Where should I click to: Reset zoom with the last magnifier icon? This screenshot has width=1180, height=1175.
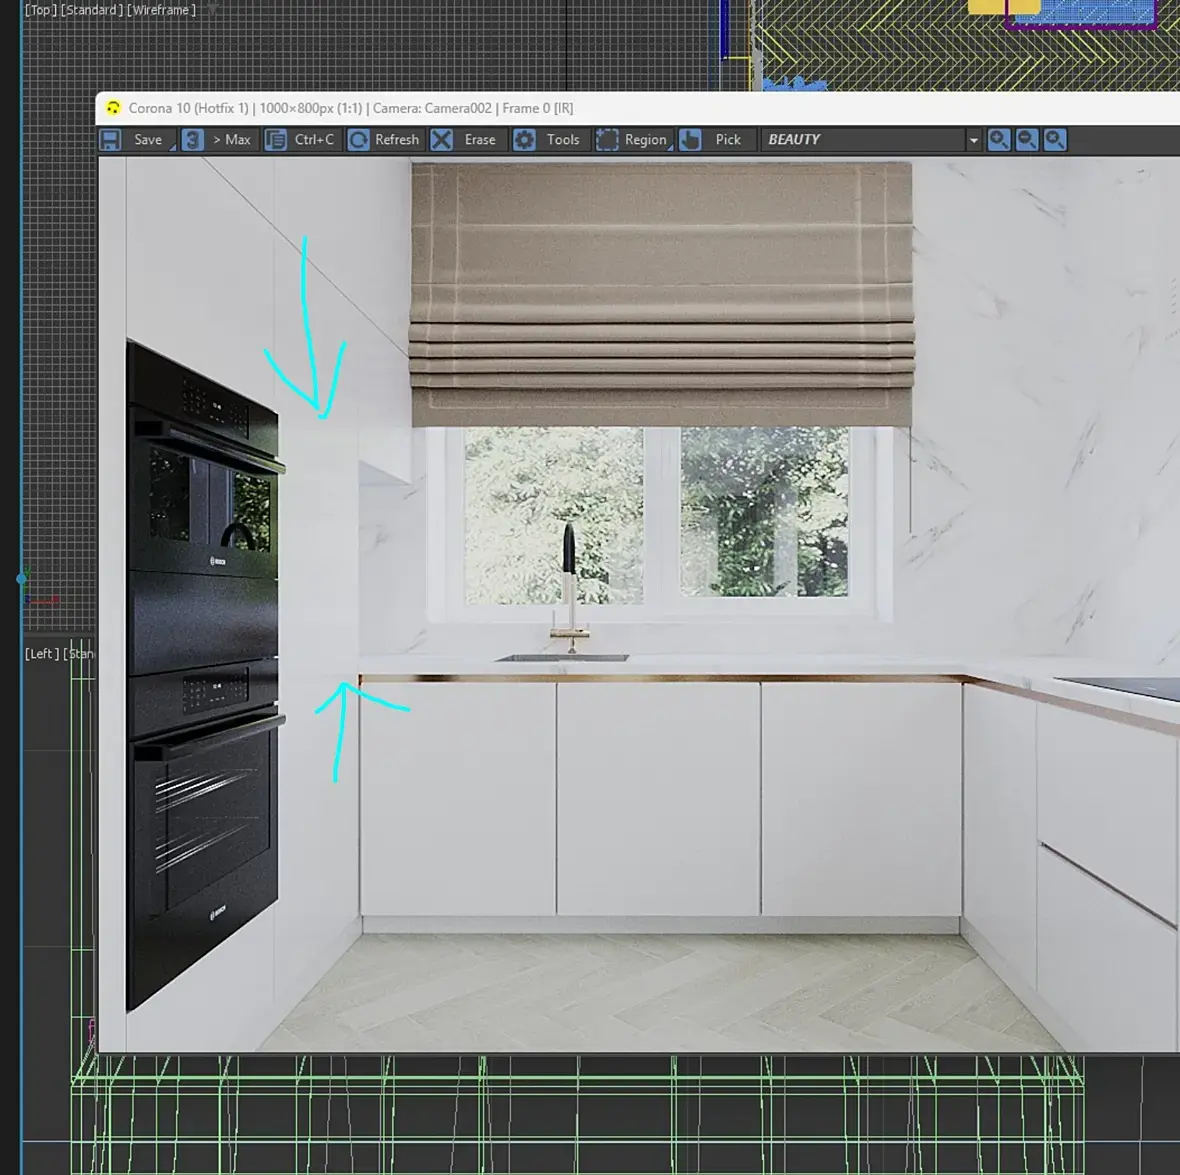click(1055, 140)
